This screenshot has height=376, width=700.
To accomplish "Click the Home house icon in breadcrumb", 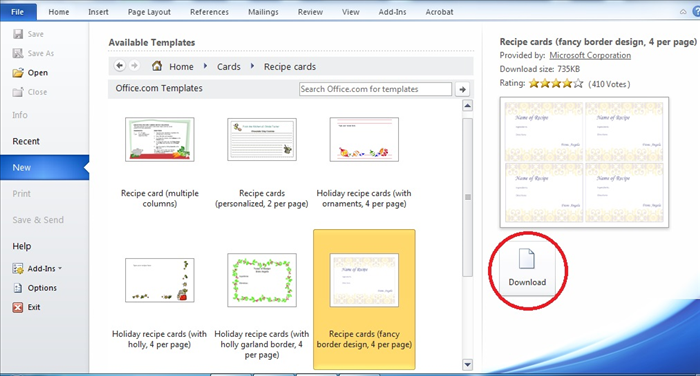I will coord(157,66).
